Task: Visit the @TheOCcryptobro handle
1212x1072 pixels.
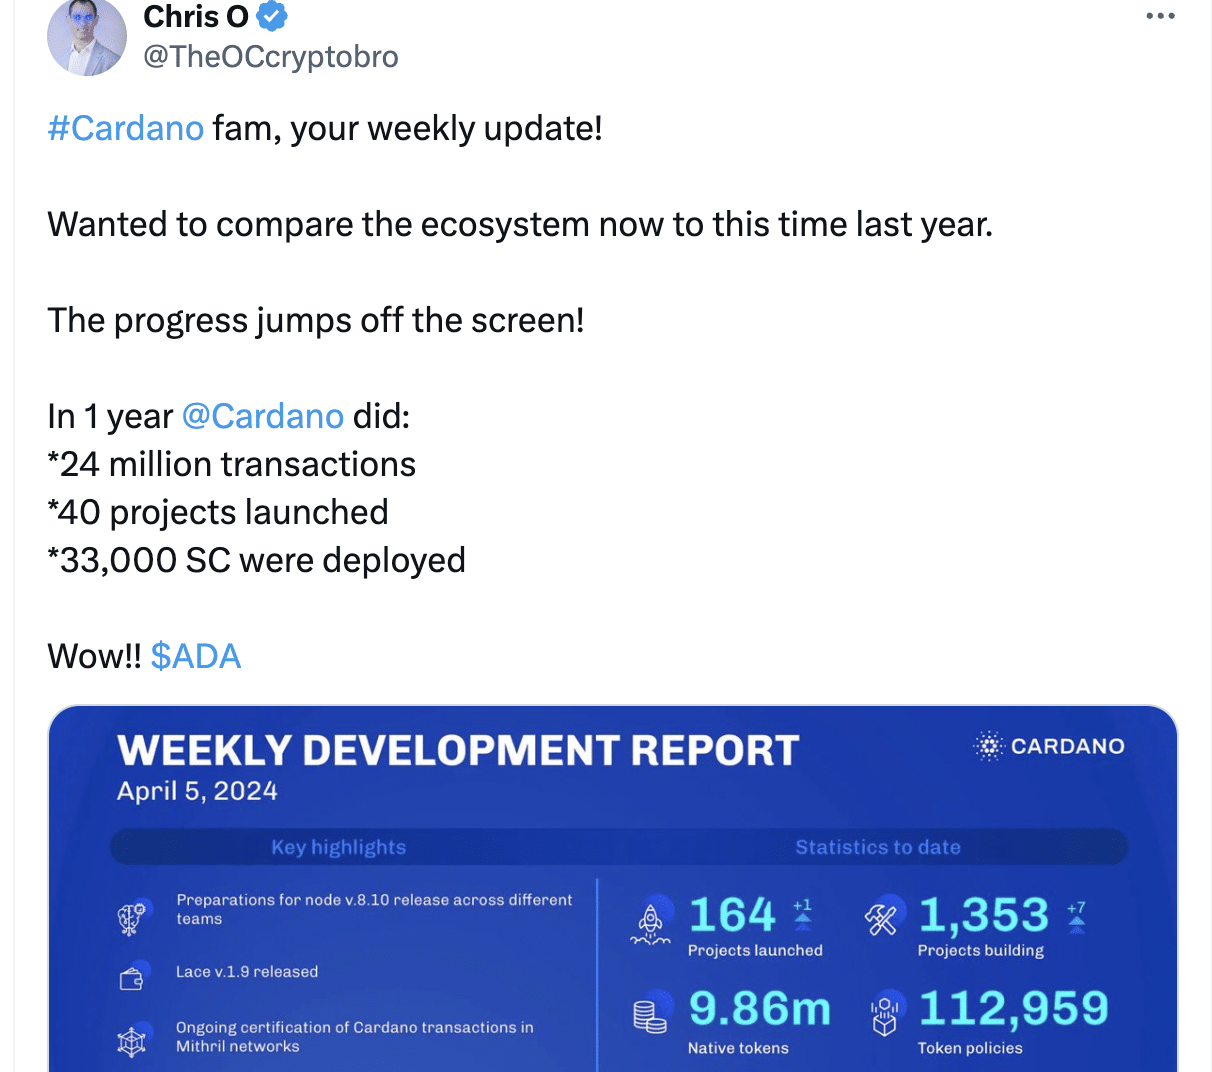Action: pyautogui.click(x=271, y=56)
